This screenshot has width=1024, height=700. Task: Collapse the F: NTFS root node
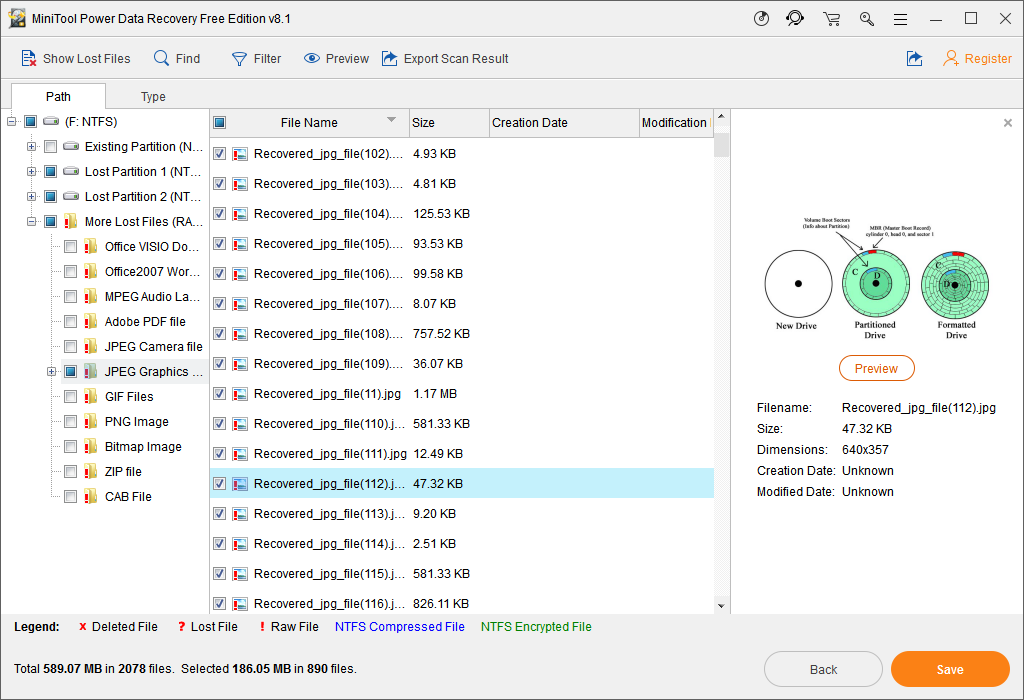[11, 121]
